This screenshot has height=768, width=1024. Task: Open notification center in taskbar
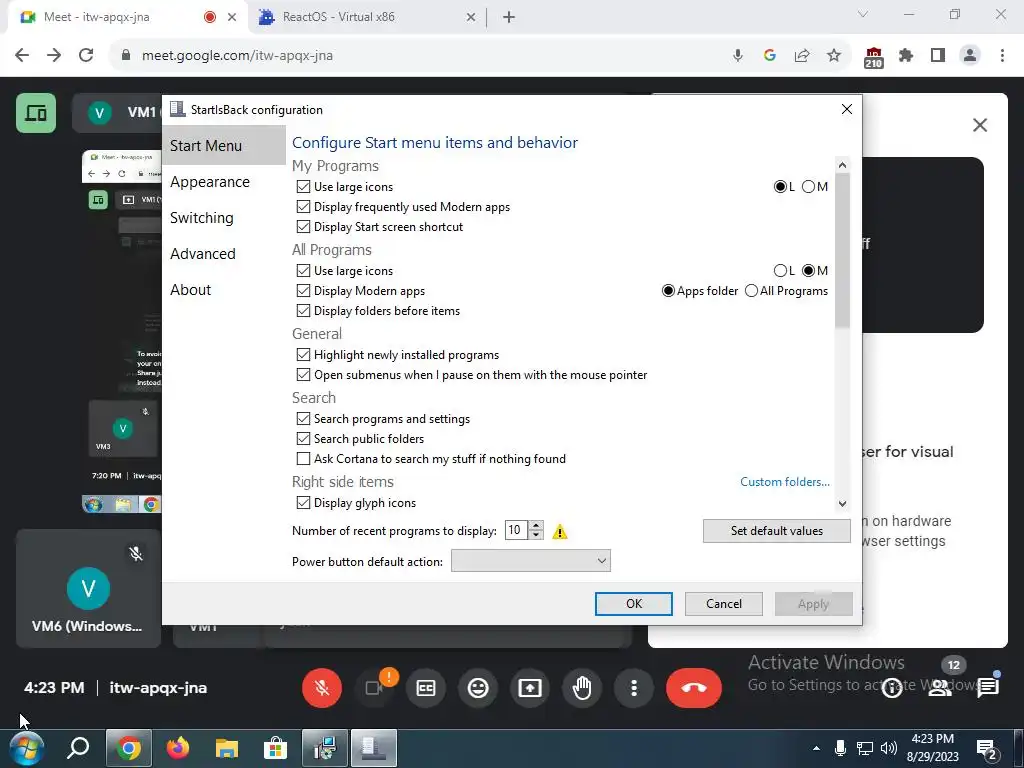(986, 748)
